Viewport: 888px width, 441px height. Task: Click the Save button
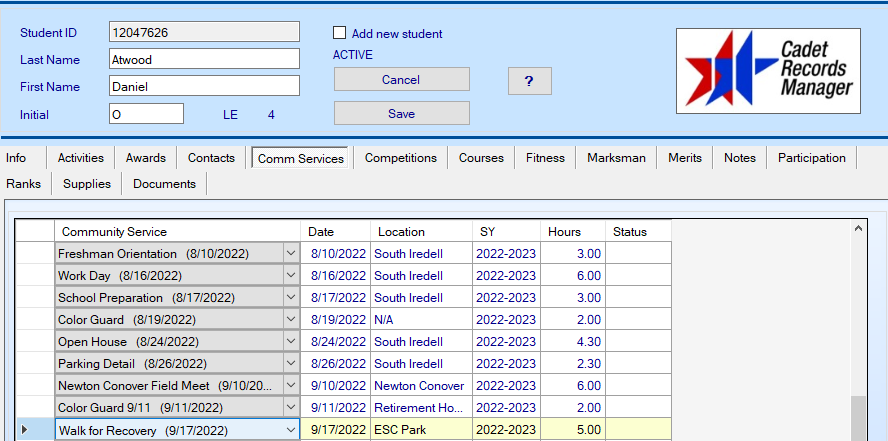coord(401,114)
